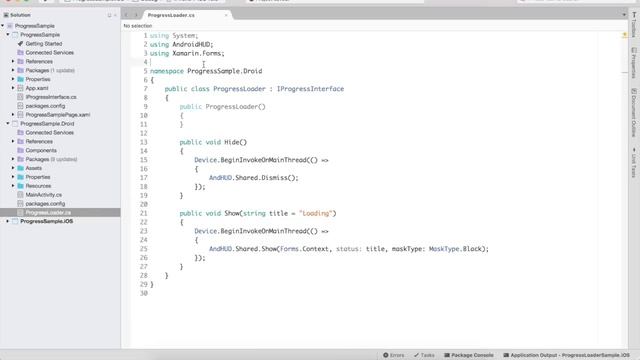Expand Assets folder in Droid project
This screenshot has height=360, width=640.
tap(13, 168)
